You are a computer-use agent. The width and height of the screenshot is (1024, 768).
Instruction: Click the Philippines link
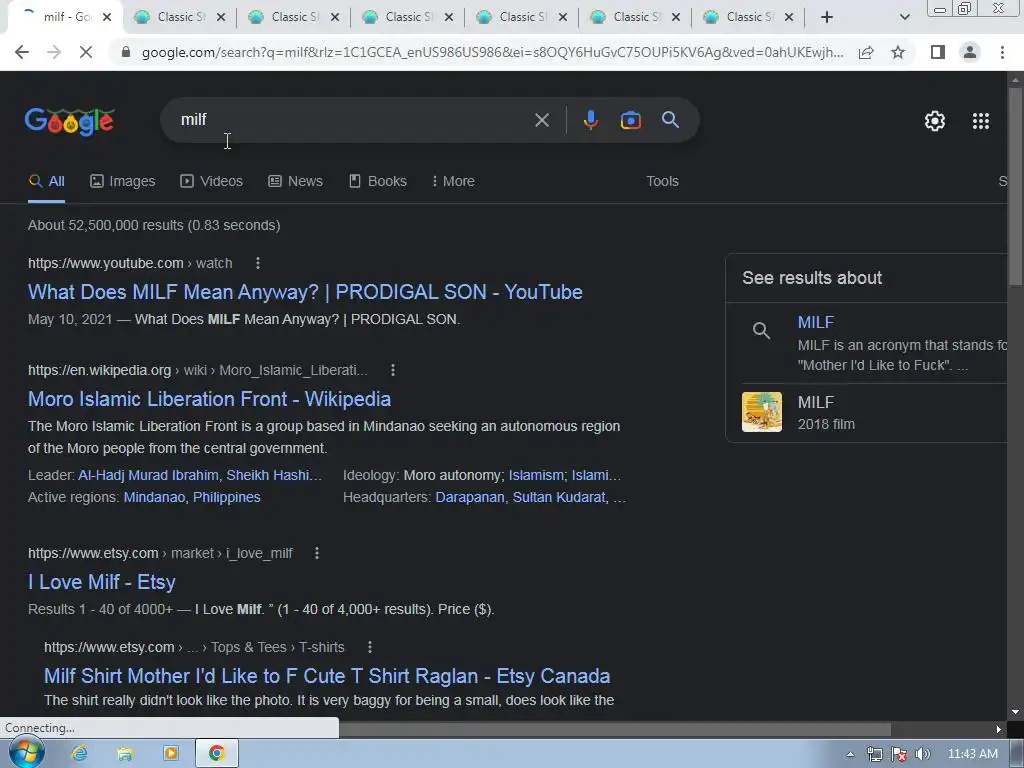(227, 497)
